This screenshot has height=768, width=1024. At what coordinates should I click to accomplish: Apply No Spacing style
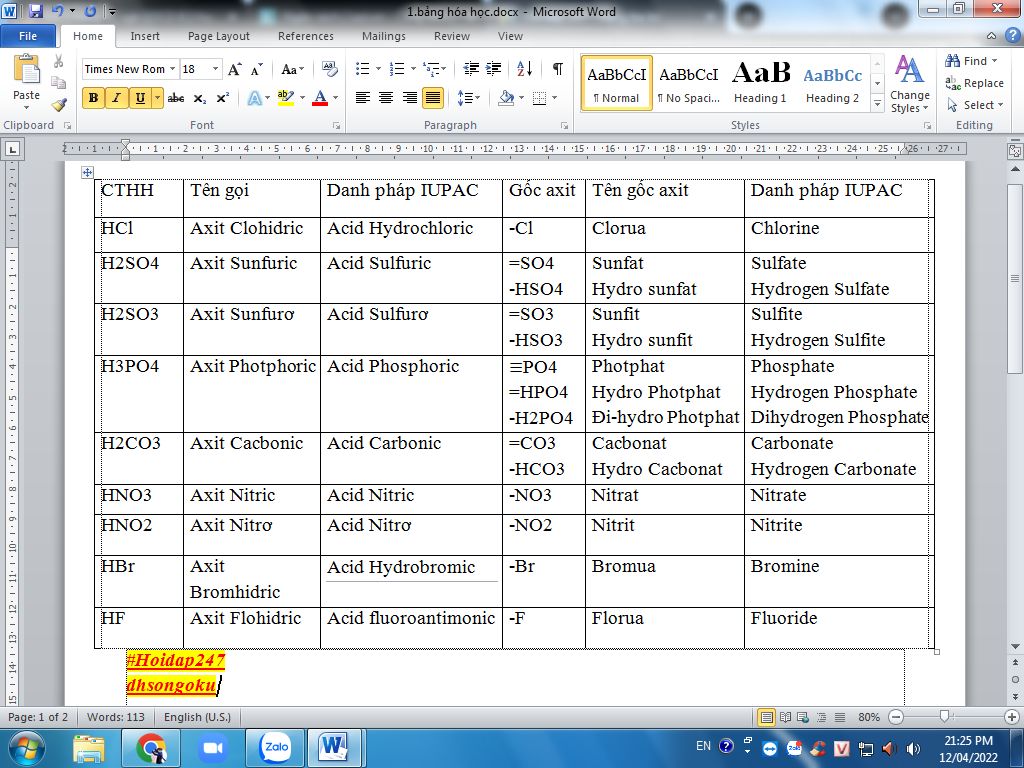688,83
